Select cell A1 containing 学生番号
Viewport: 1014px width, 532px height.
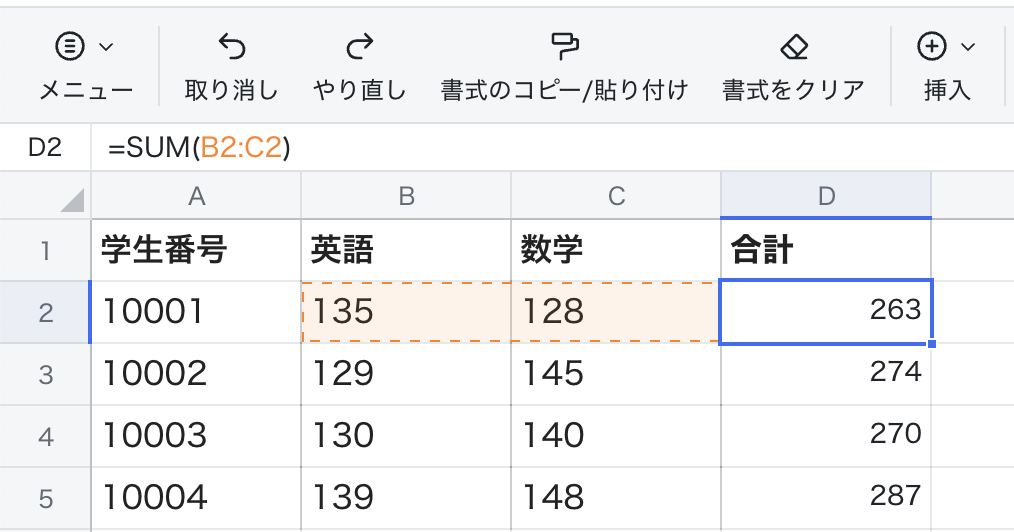pyautogui.click(x=196, y=250)
